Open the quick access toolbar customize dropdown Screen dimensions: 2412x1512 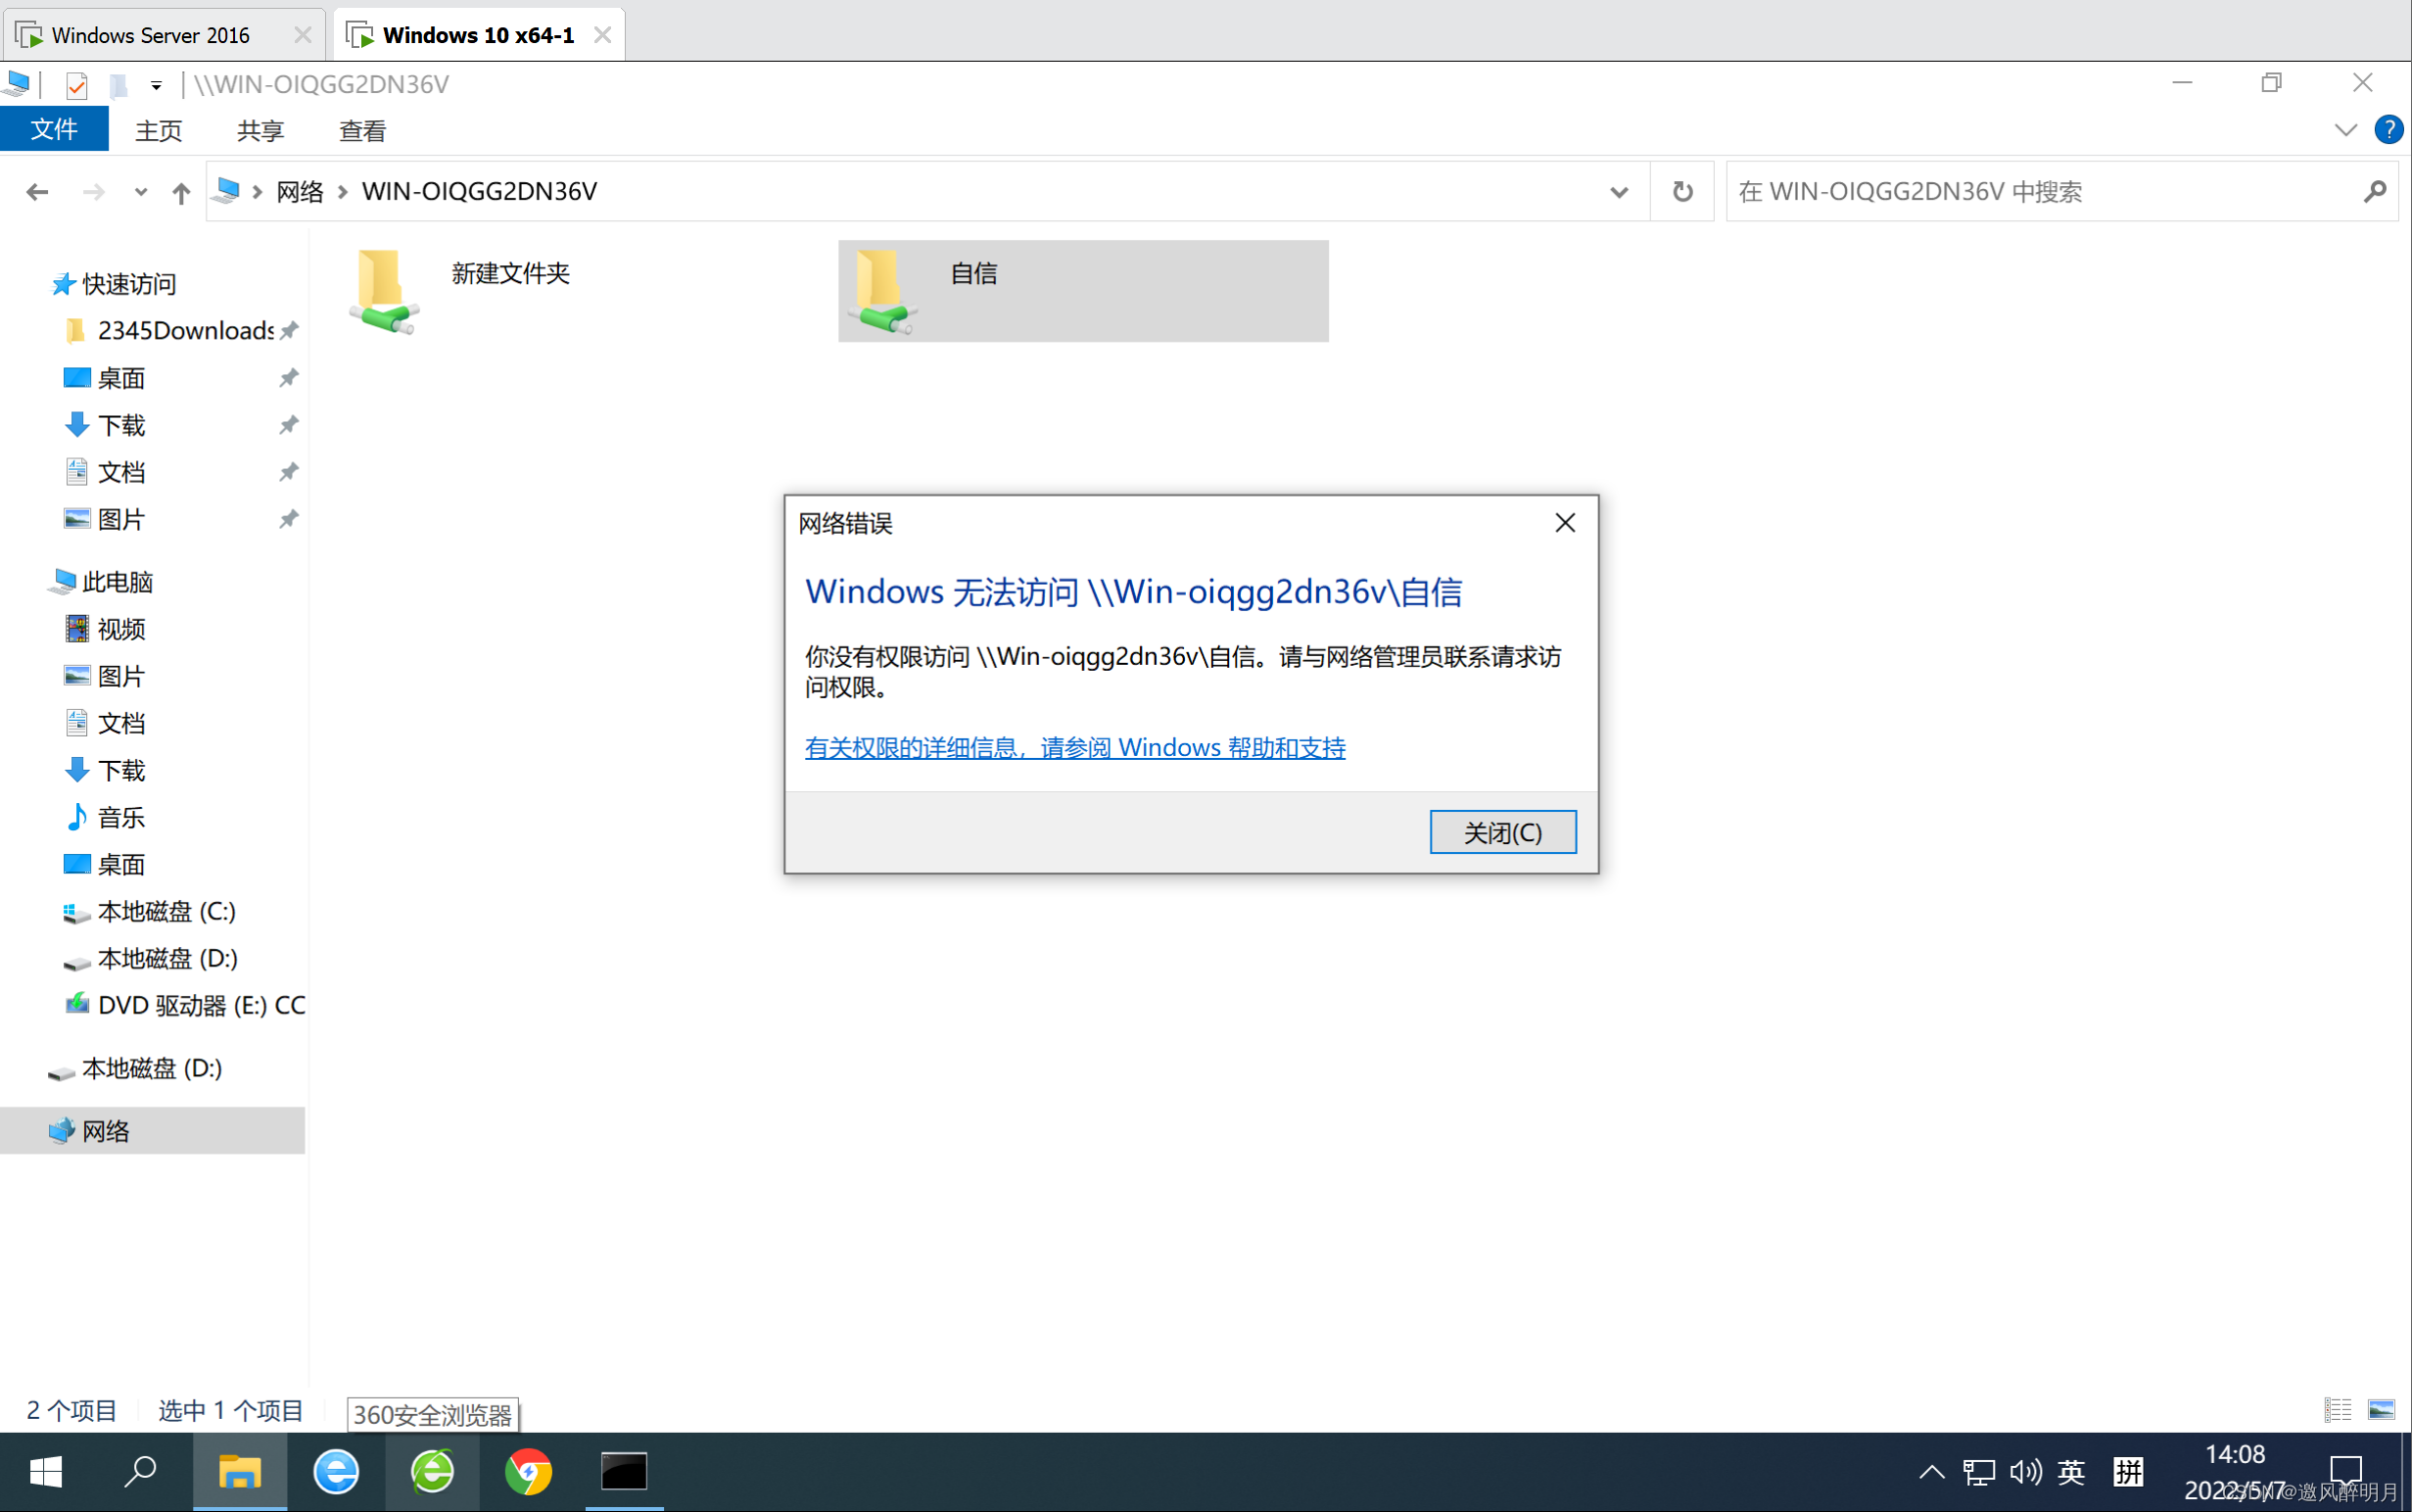pos(156,85)
